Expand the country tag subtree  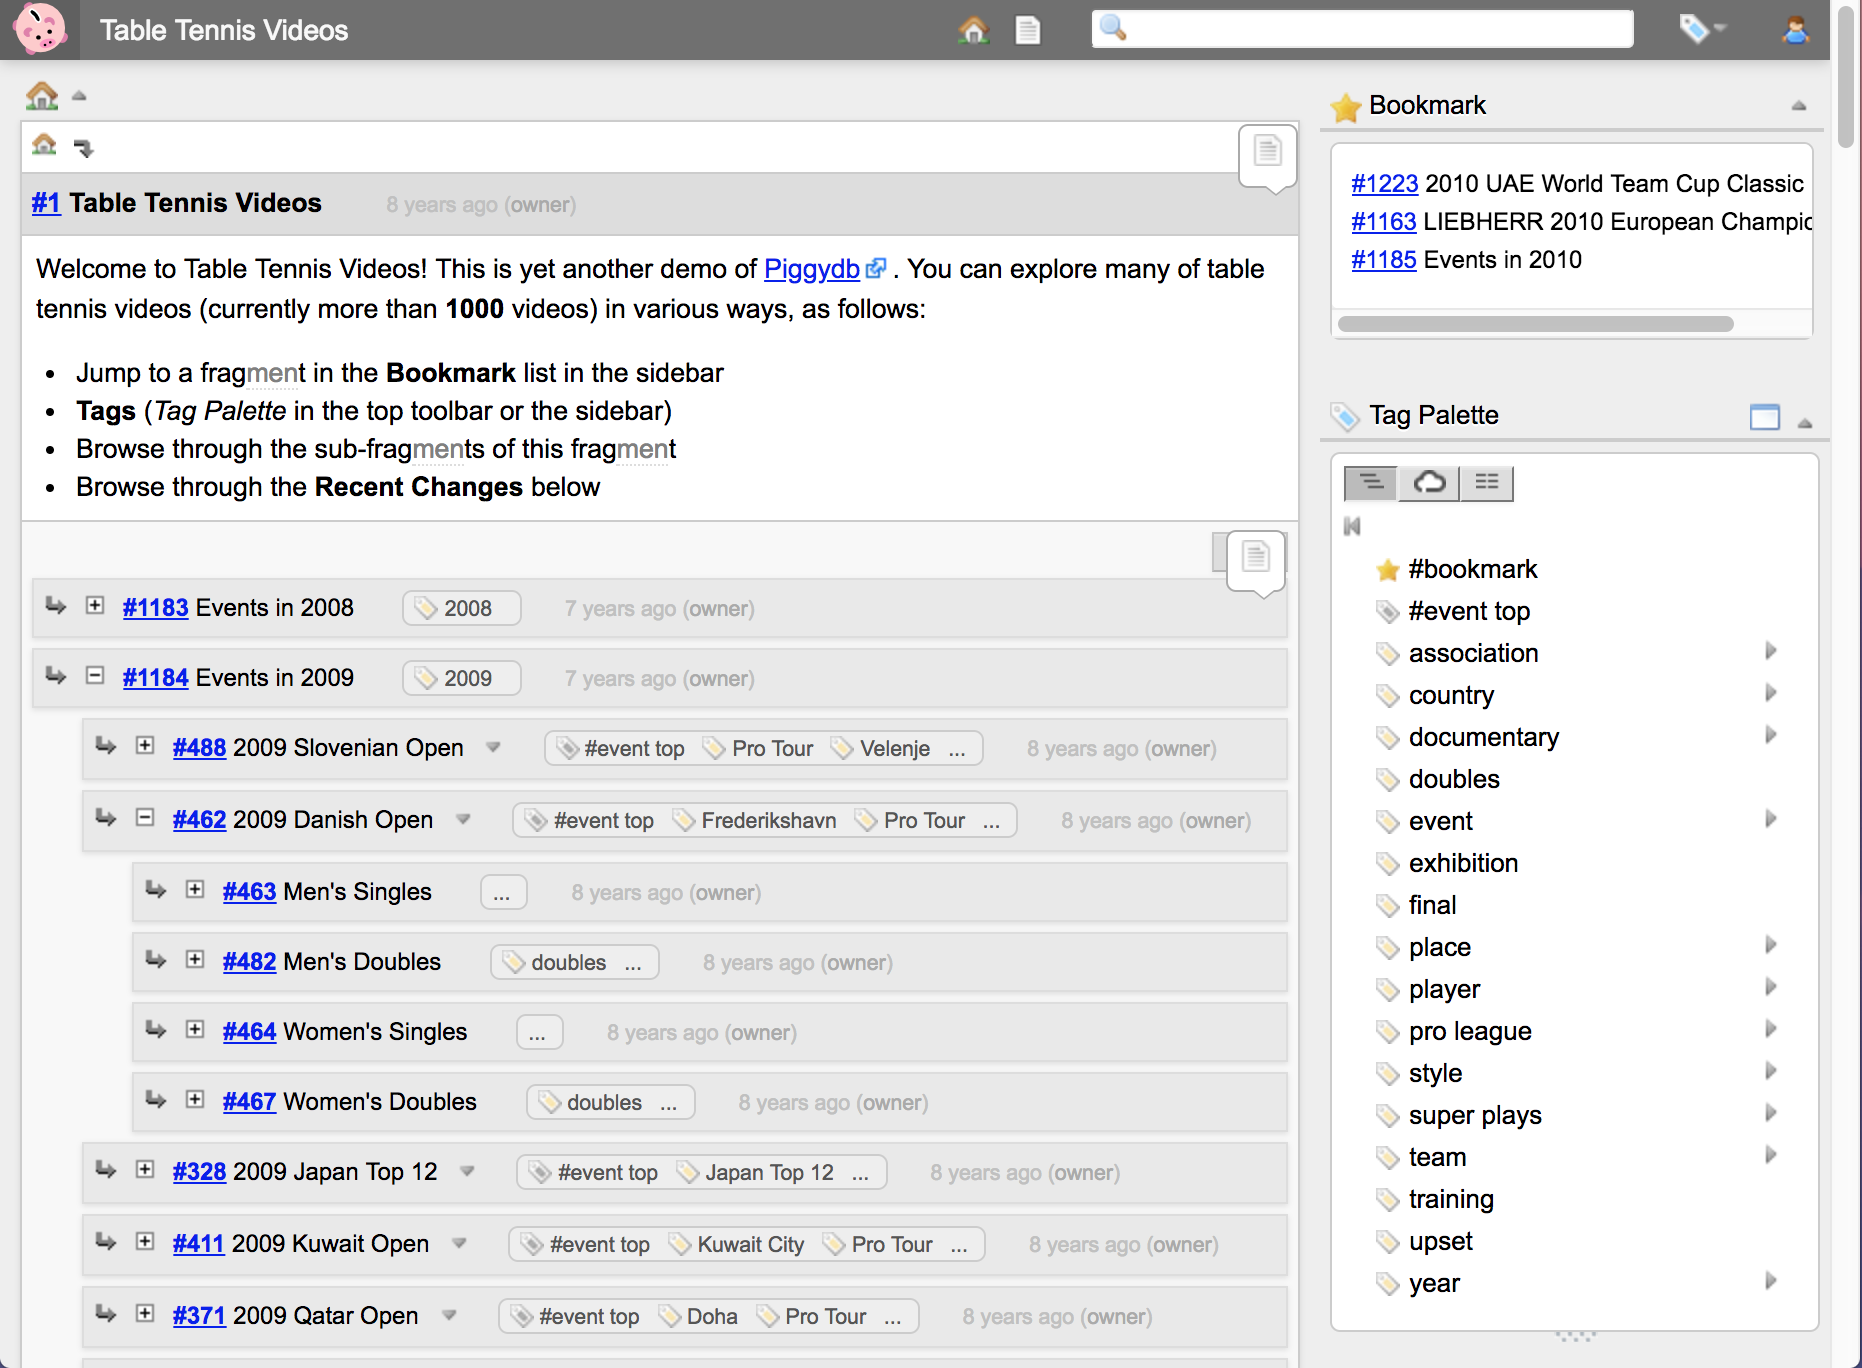coord(1770,693)
